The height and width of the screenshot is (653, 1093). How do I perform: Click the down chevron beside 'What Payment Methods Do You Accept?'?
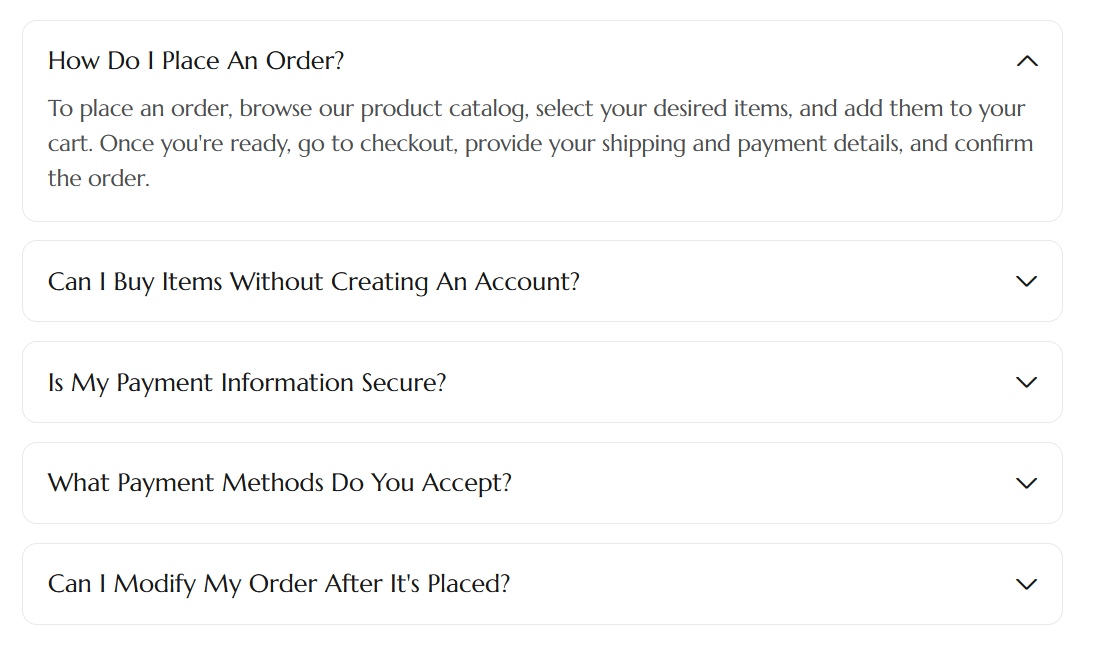click(1027, 483)
